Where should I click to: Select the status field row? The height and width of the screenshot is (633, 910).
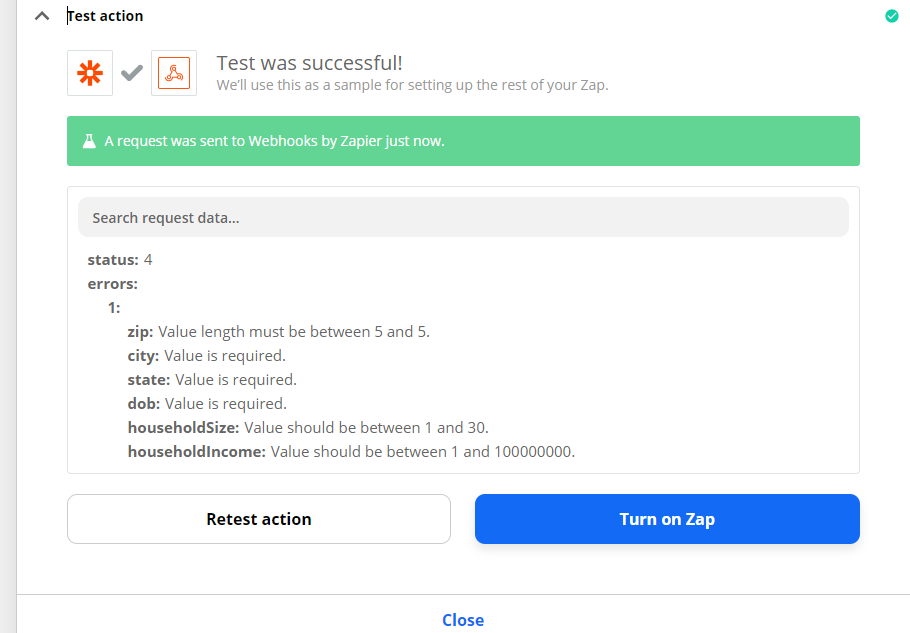click(120, 260)
